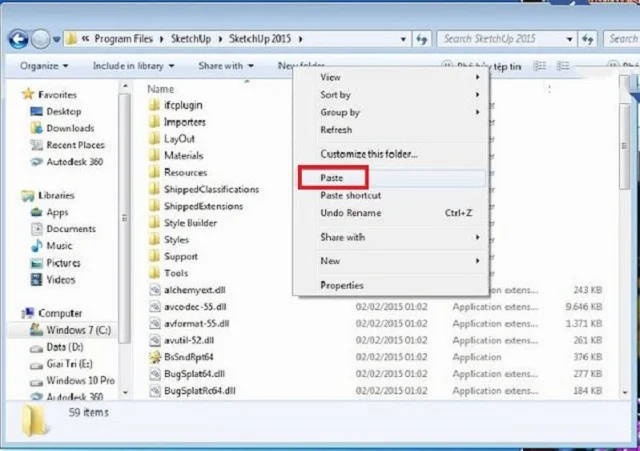This screenshot has height=451, width=640.
Task: Open Recent Places in Favorites
Action: [75, 145]
